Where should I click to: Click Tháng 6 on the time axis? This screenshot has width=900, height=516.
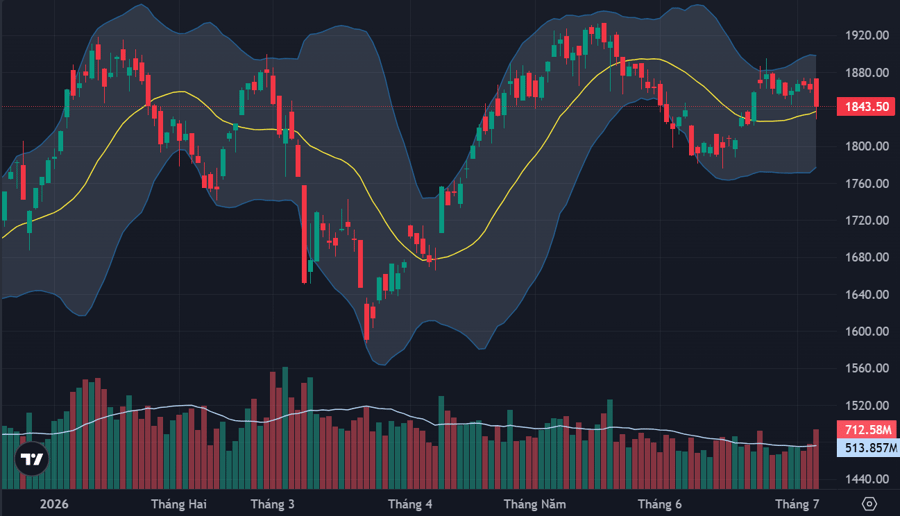660,504
